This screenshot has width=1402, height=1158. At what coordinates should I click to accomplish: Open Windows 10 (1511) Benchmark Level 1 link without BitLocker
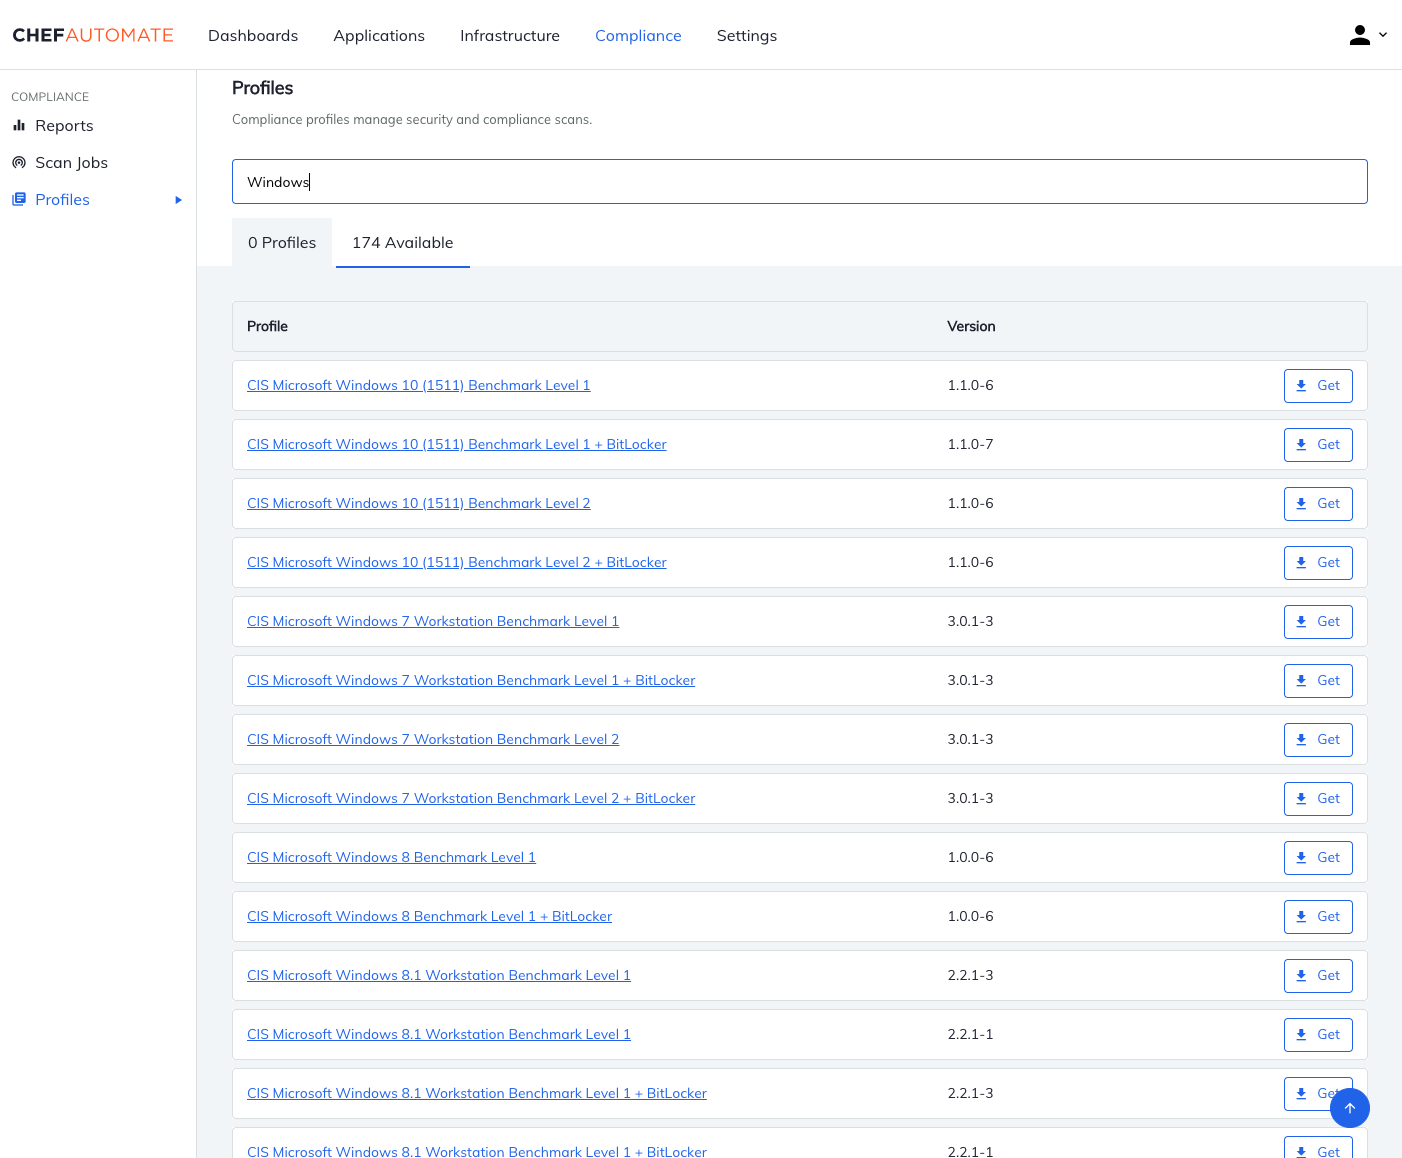click(x=419, y=386)
